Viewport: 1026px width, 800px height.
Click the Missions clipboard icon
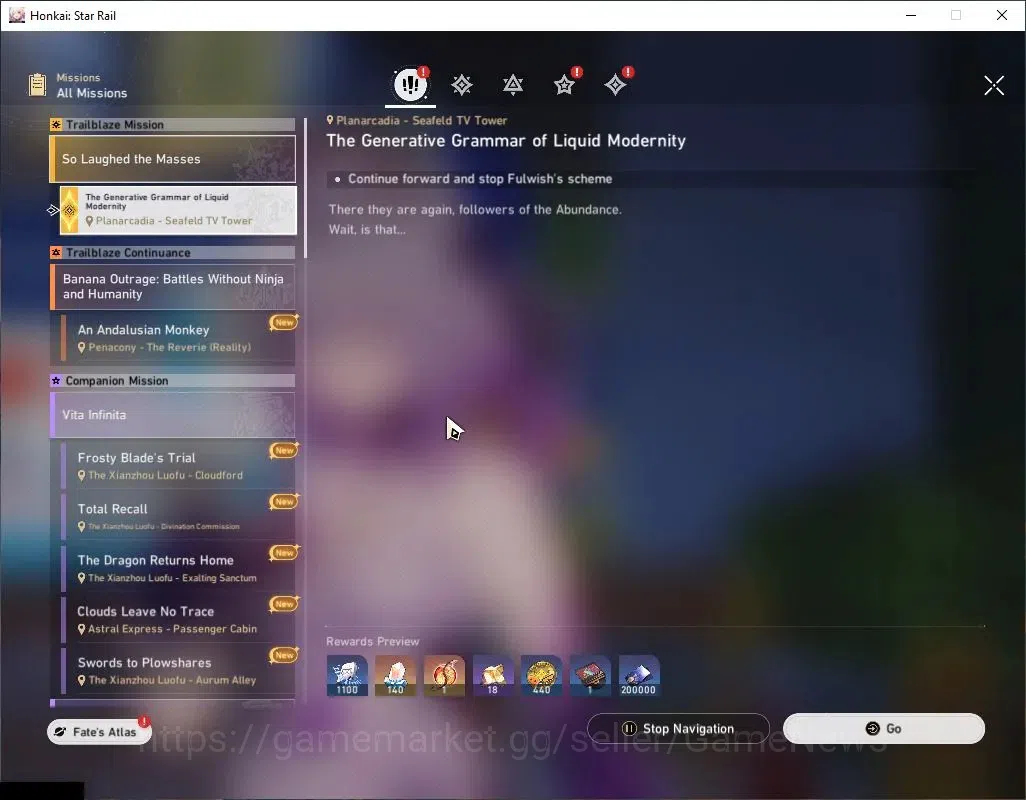(x=37, y=85)
